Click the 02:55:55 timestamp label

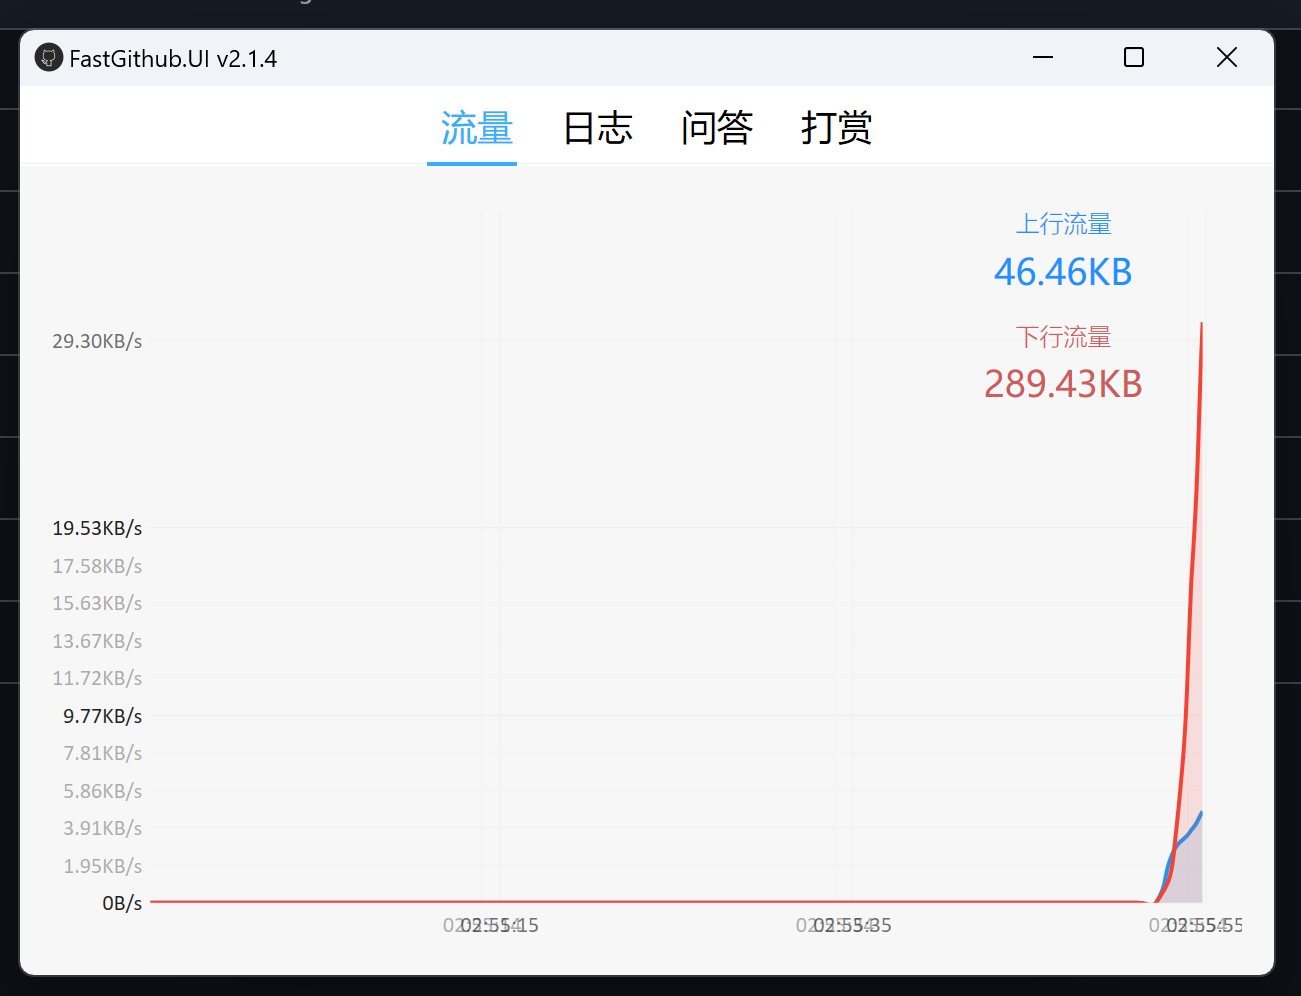coord(1197,925)
